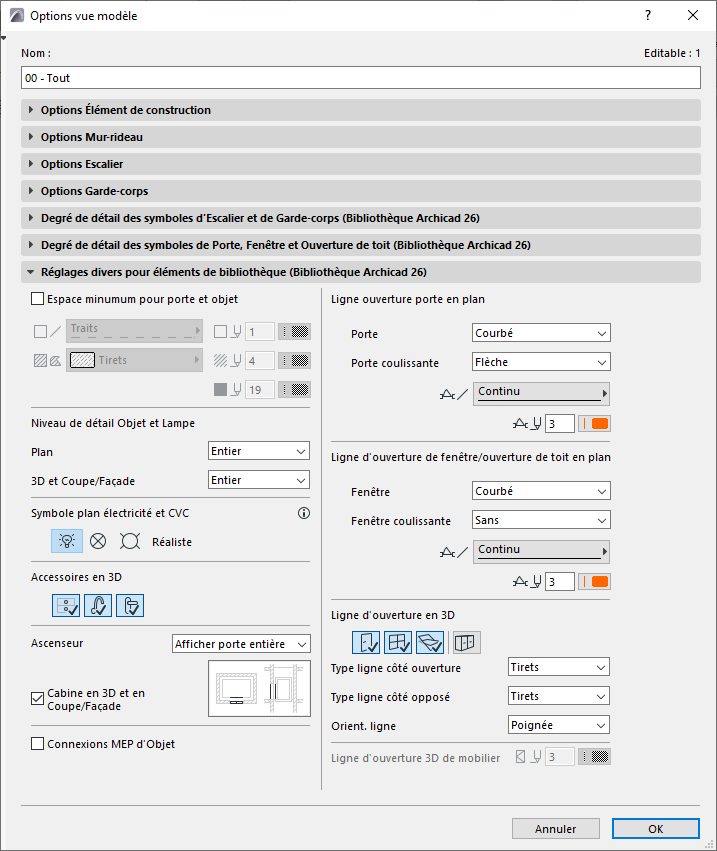717x851 pixels.
Task: Open window opening Continu line type selector
Action: click(541, 551)
